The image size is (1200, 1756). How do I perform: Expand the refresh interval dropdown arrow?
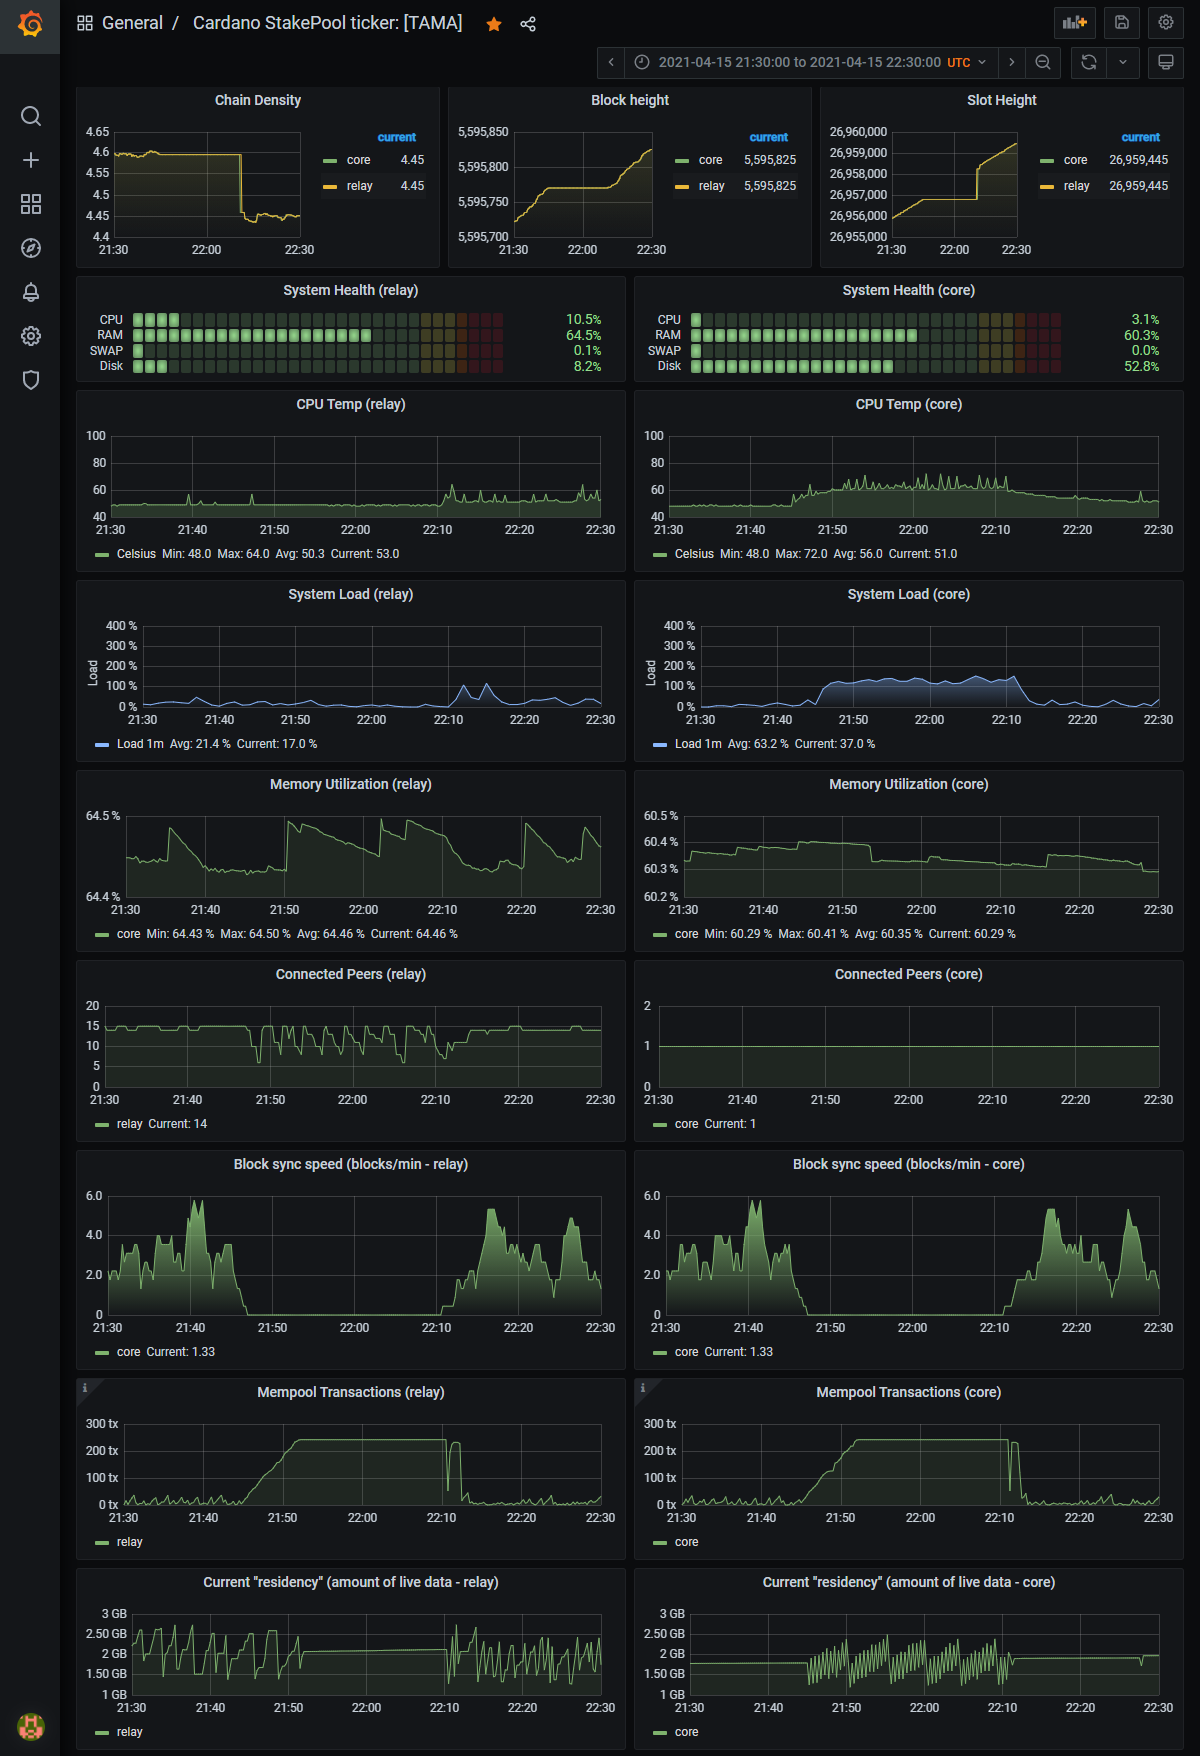(x=1123, y=62)
